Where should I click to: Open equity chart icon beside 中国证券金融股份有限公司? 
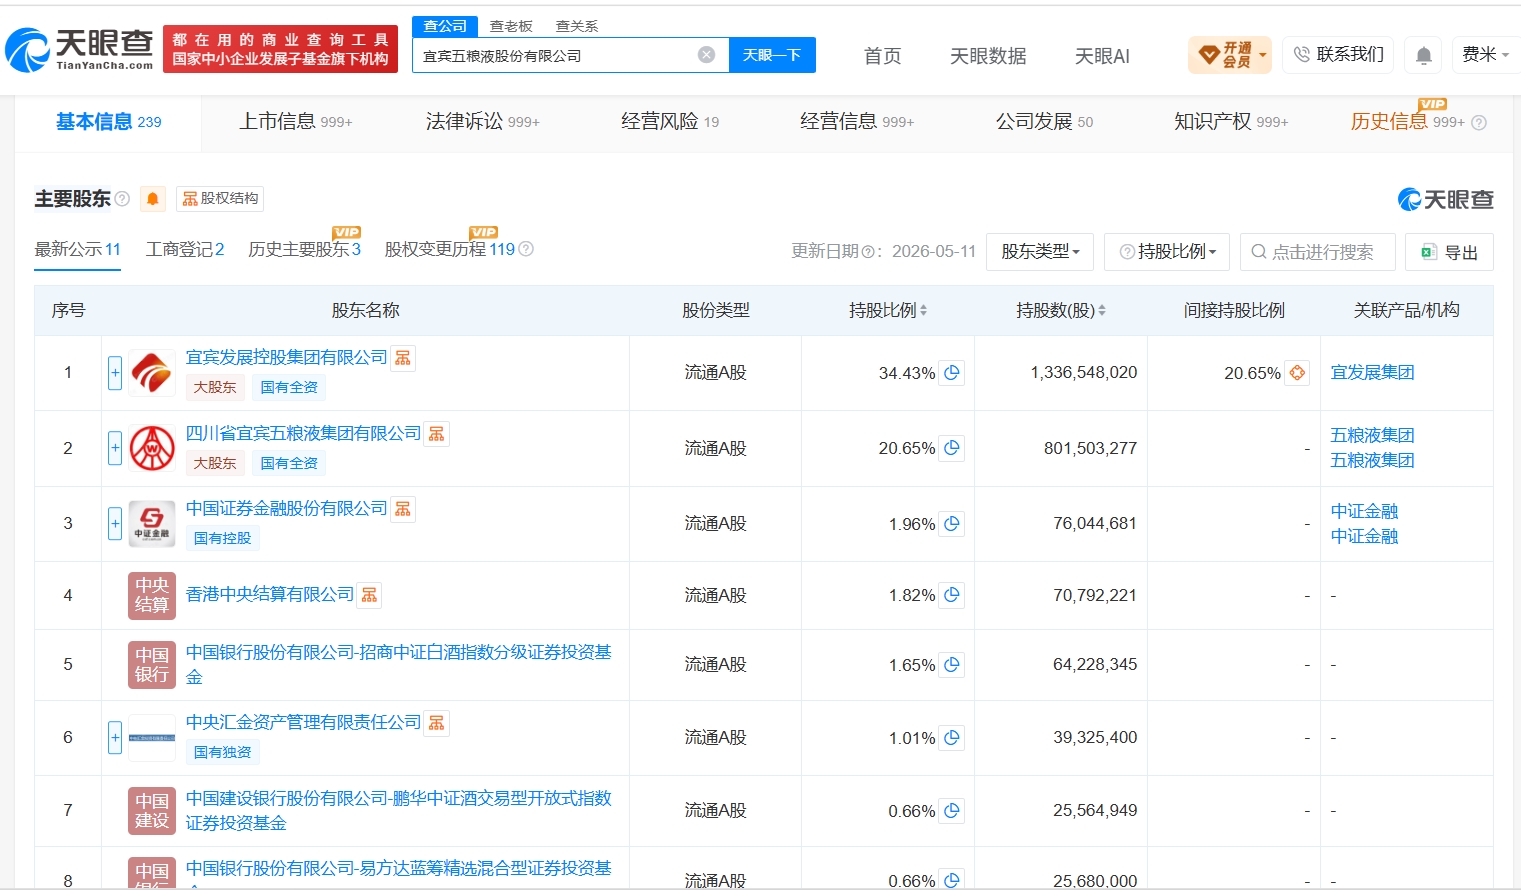pos(403,509)
